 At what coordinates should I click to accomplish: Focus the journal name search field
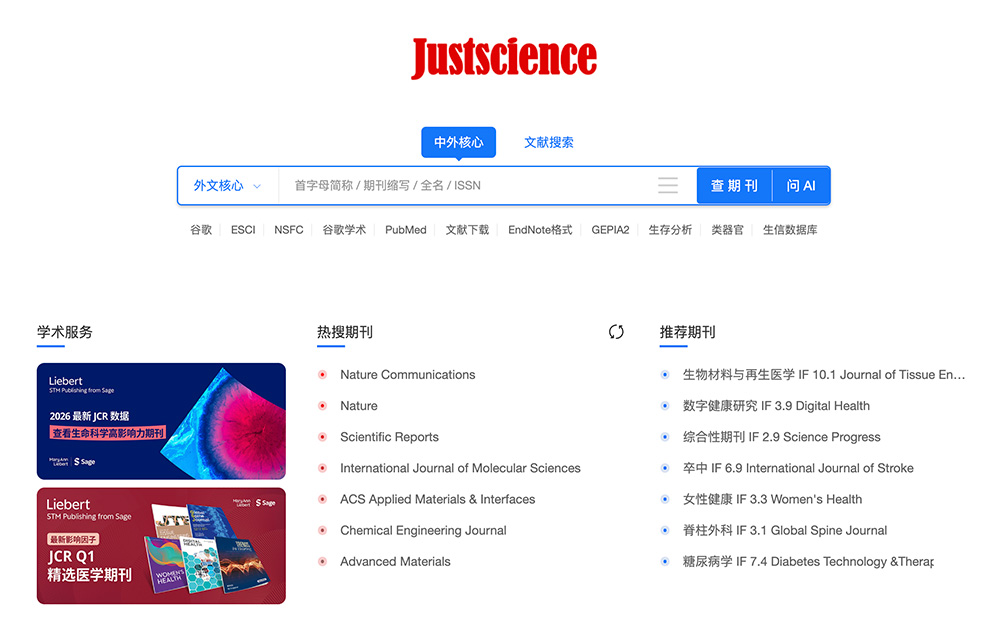[x=469, y=186]
